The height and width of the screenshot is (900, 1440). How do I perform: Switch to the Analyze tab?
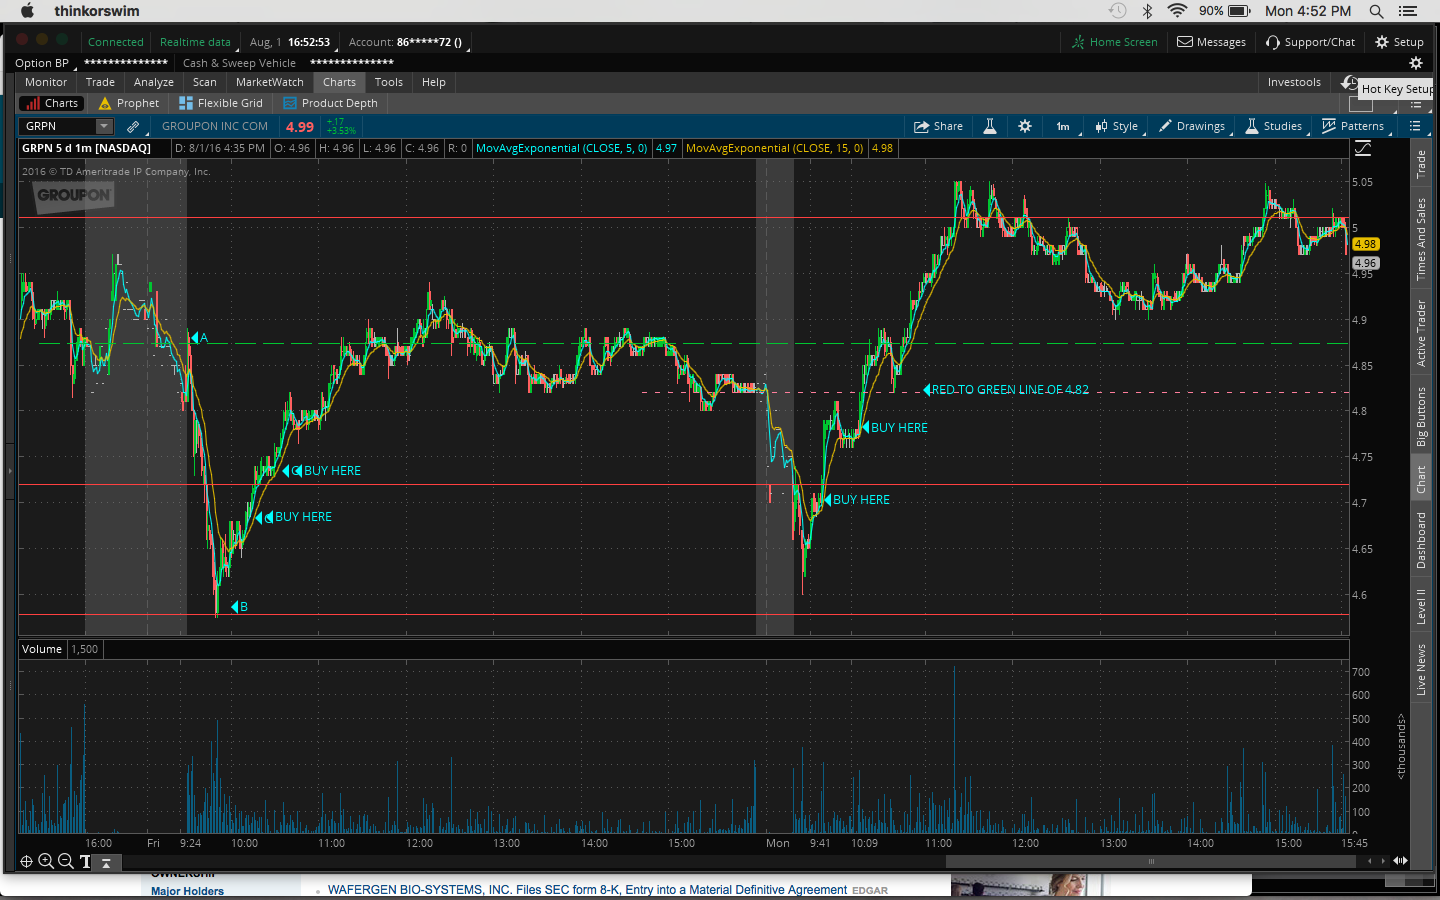point(154,82)
